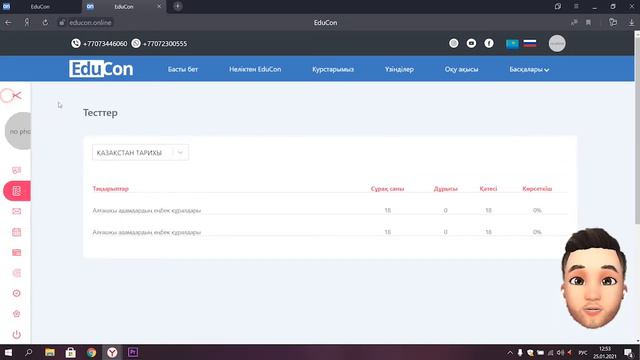Go back with the browser back arrow
The height and width of the screenshot is (360, 640).
pyautogui.click(x=8, y=22)
